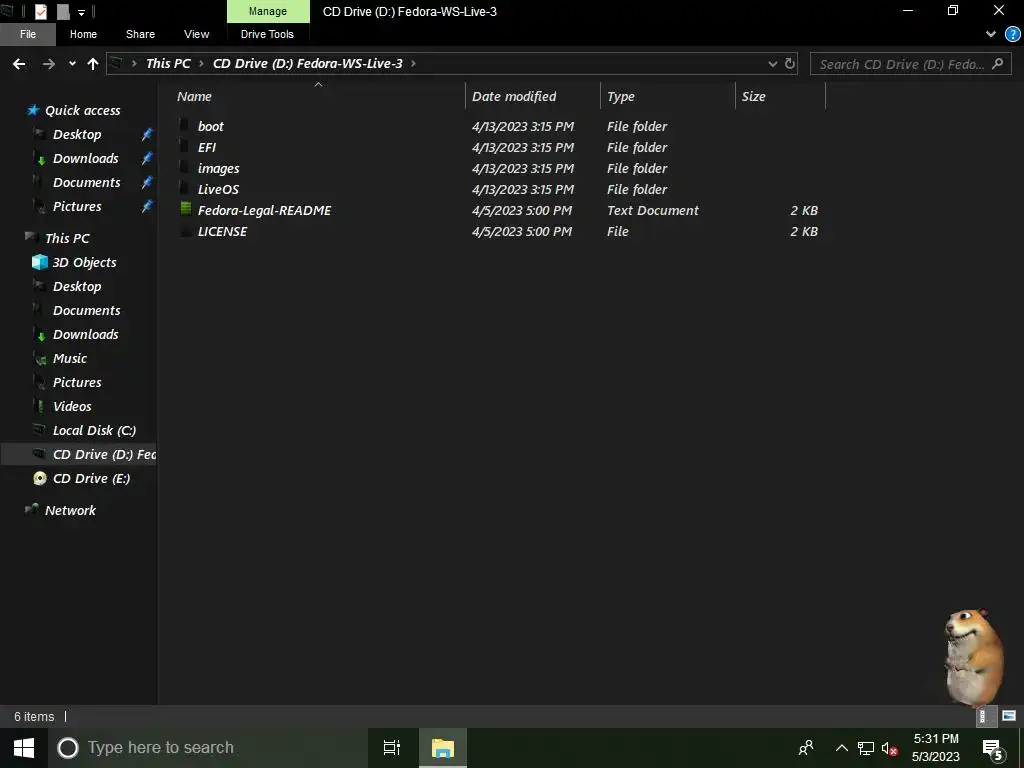Open Quick access in the sidebar

82,110
